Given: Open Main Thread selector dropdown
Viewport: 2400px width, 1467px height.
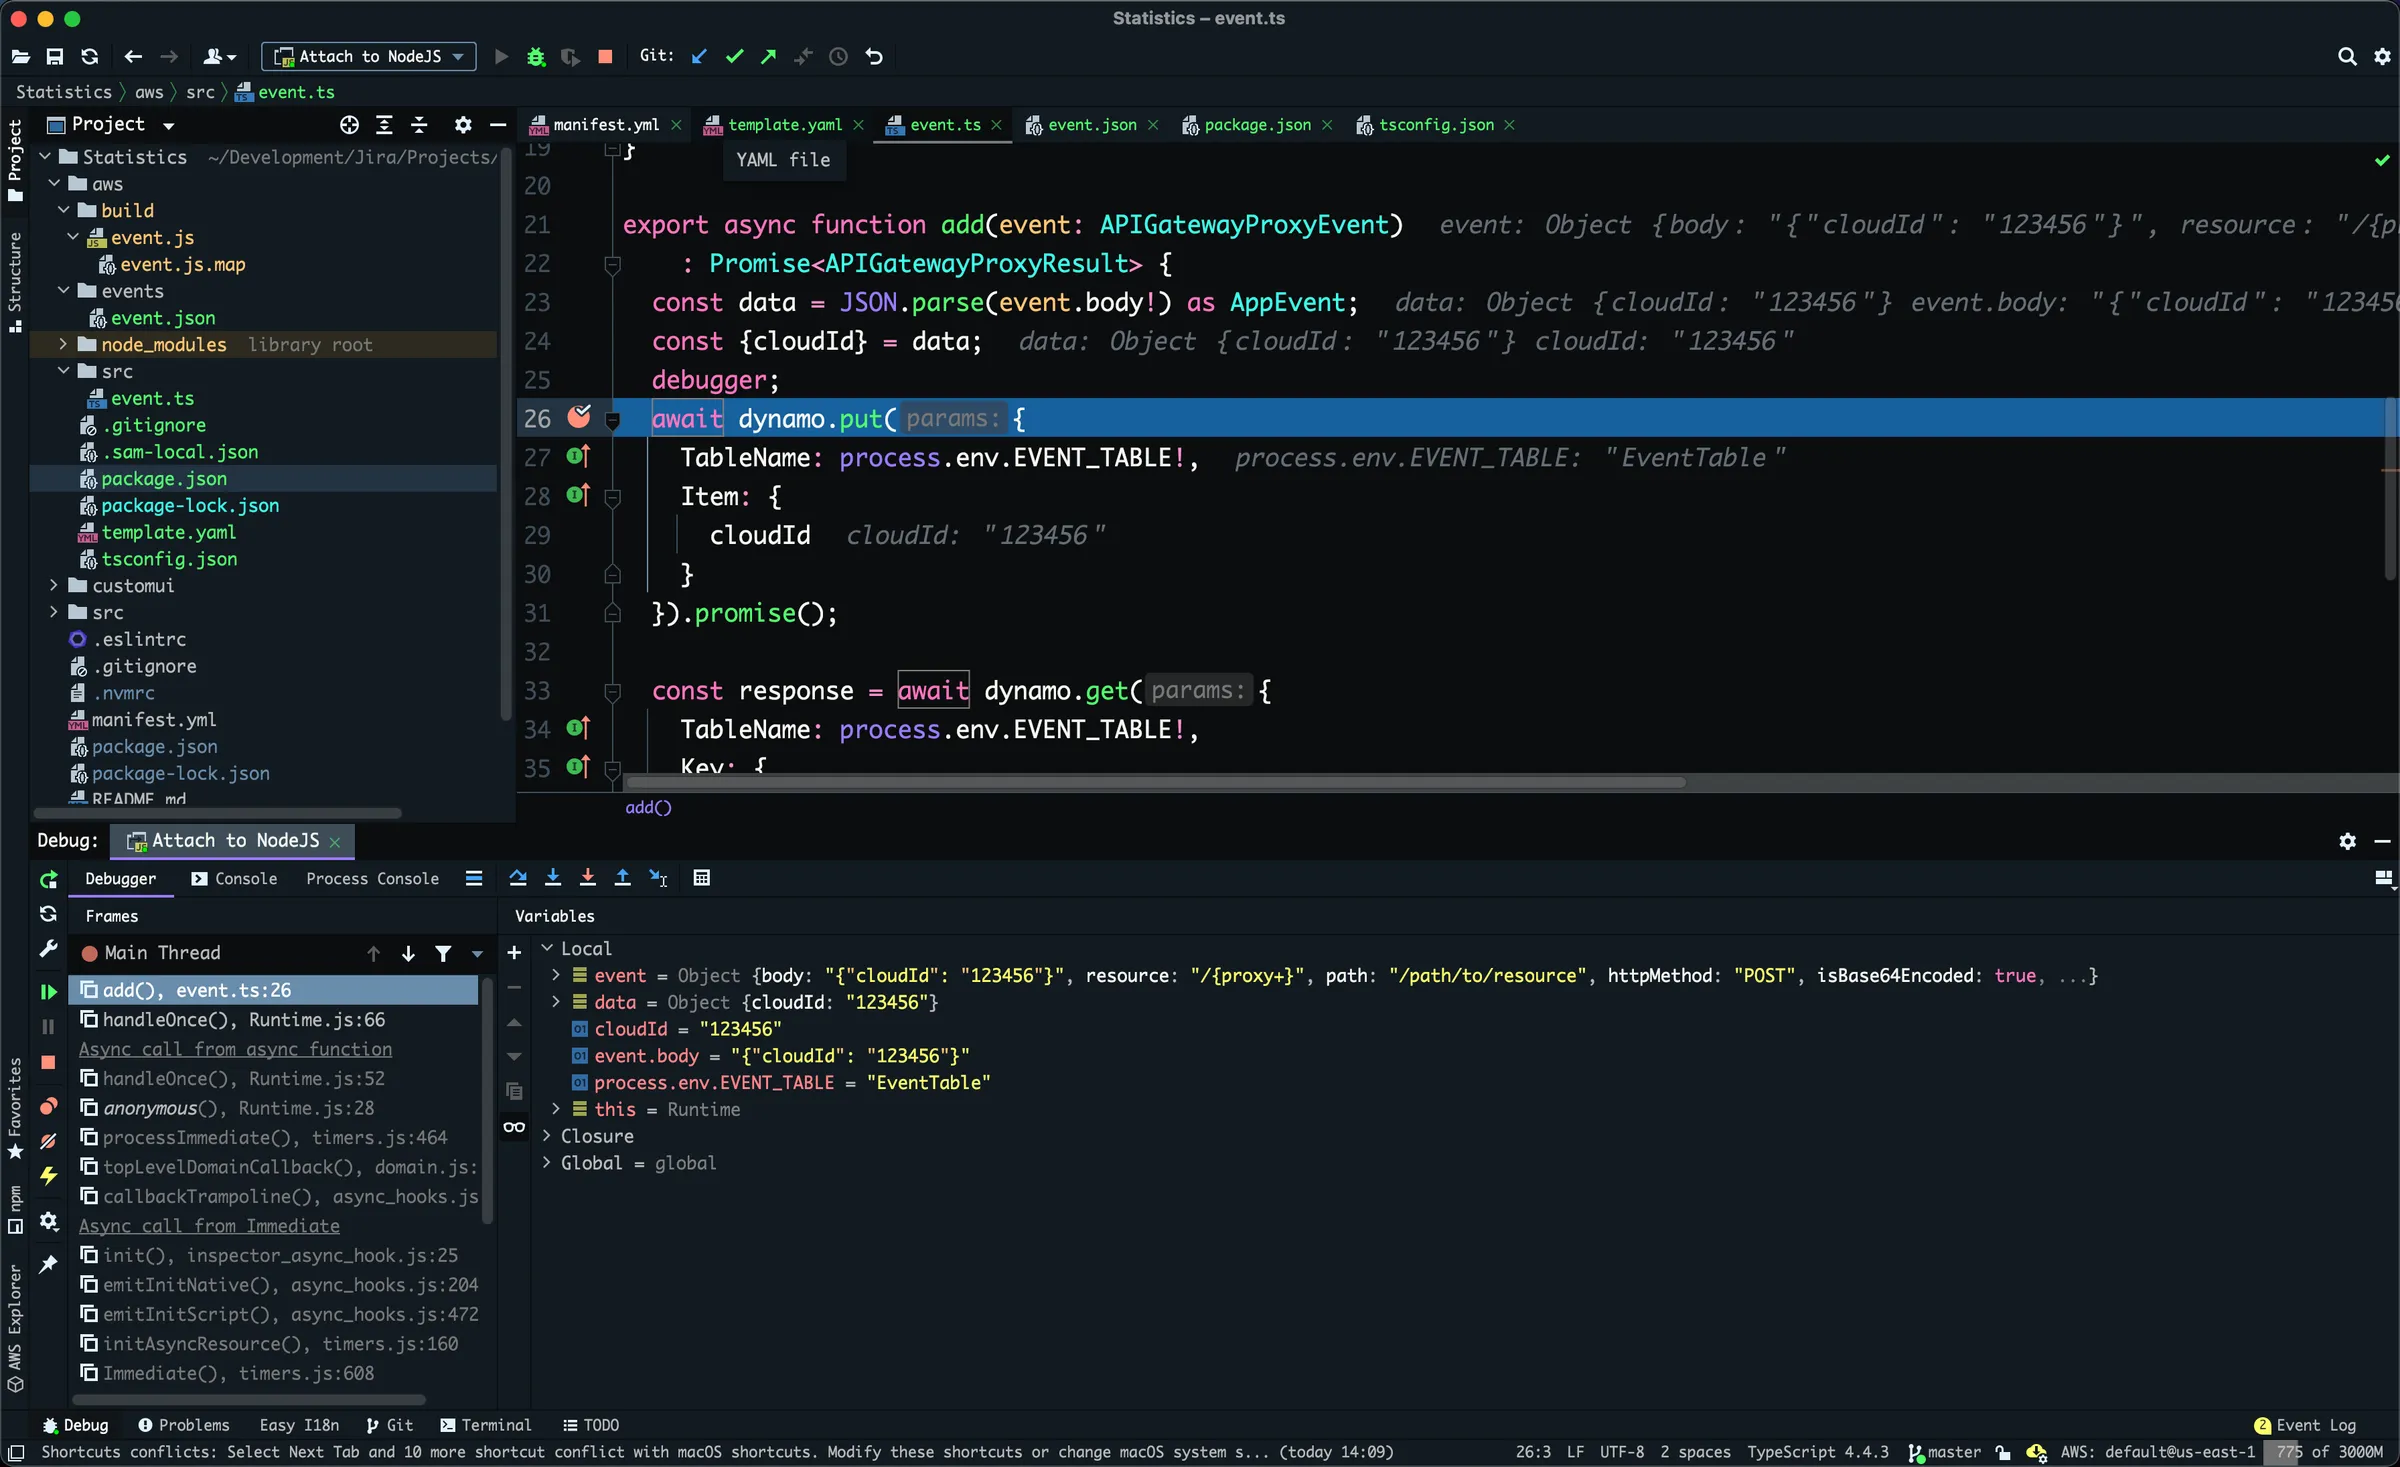Looking at the screenshot, I should [x=478, y=954].
